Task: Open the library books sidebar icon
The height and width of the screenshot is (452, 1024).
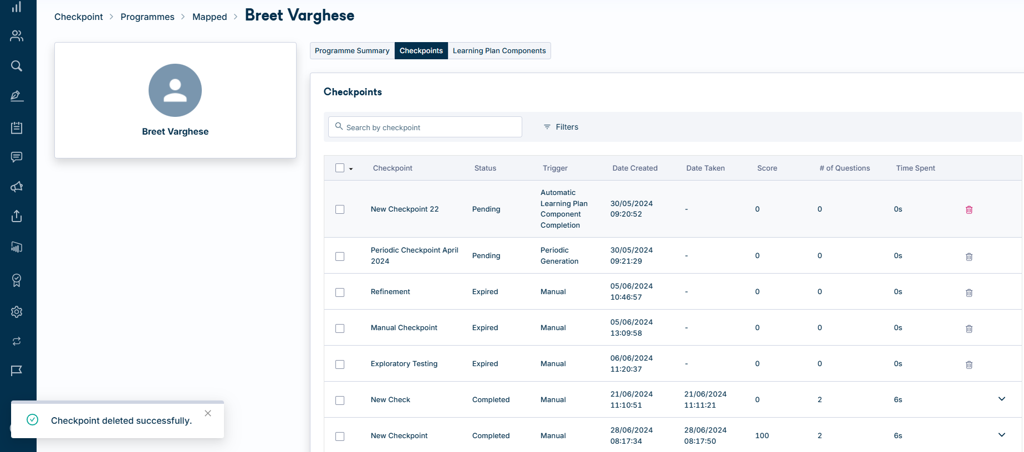Action: click(x=16, y=247)
